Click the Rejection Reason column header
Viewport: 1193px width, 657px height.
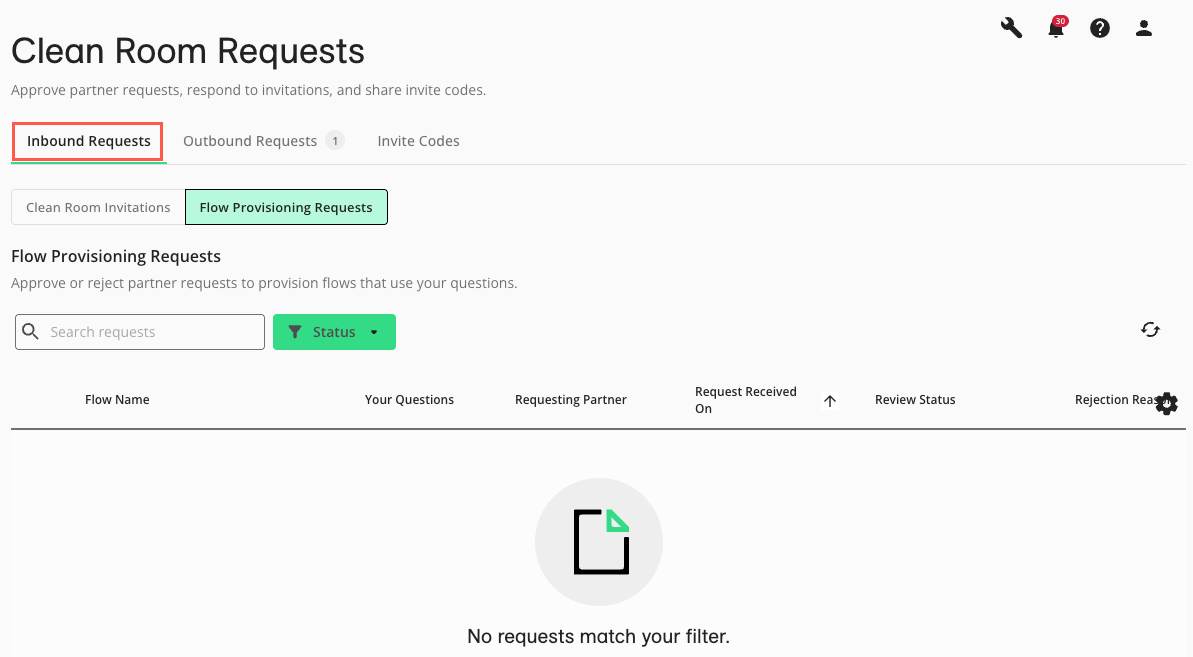(1118, 400)
